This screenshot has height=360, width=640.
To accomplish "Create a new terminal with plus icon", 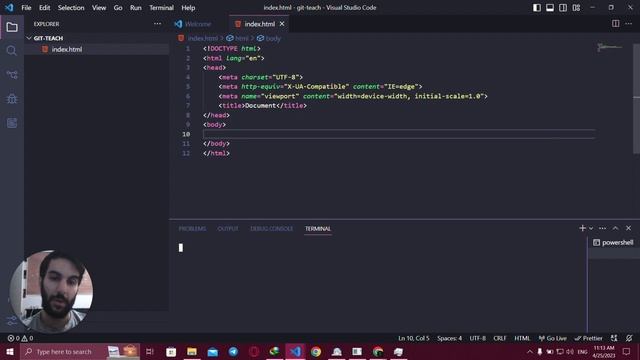I will tap(582, 228).
